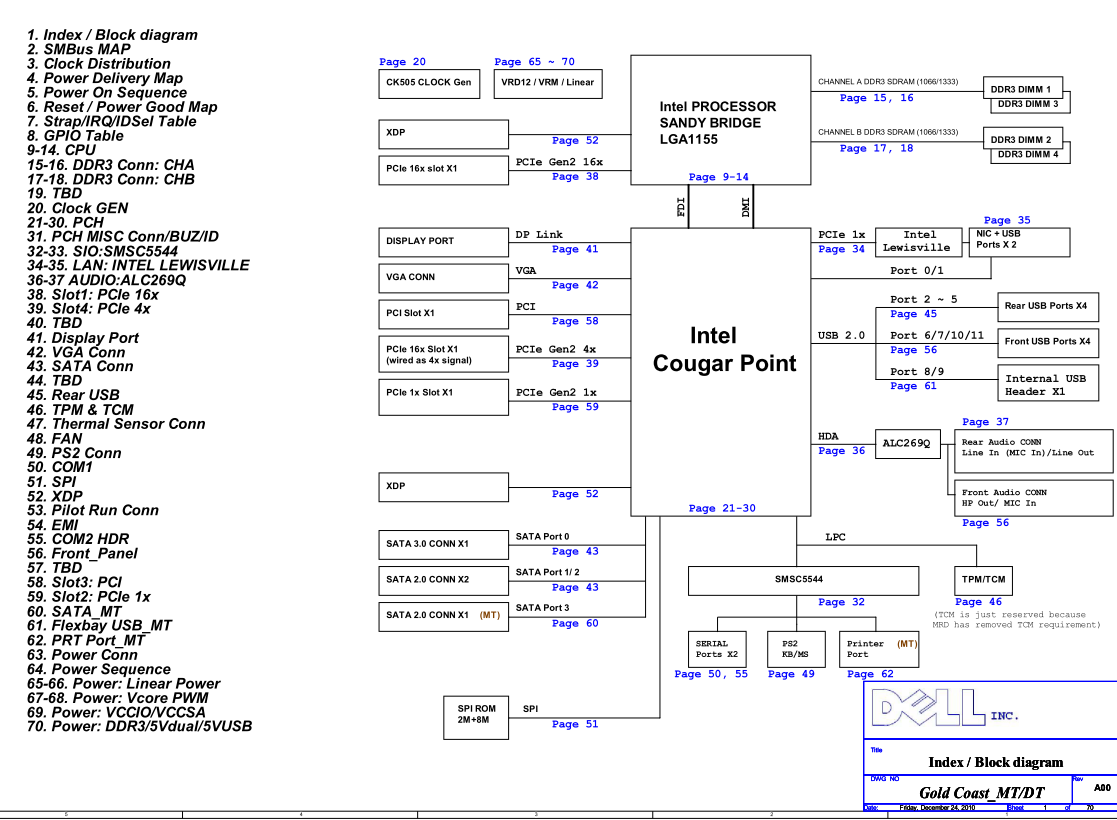Select the "ALC269Q" audio codec block
This screenshot has width=1117, height=820.
(908, 444)
